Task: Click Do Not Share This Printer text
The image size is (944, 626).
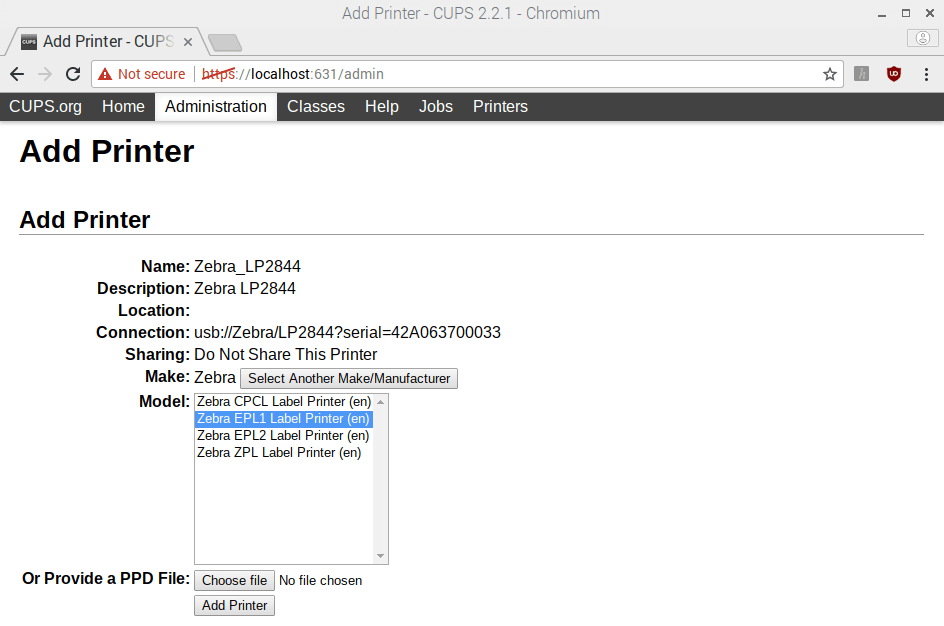Action: coord(285,355)
